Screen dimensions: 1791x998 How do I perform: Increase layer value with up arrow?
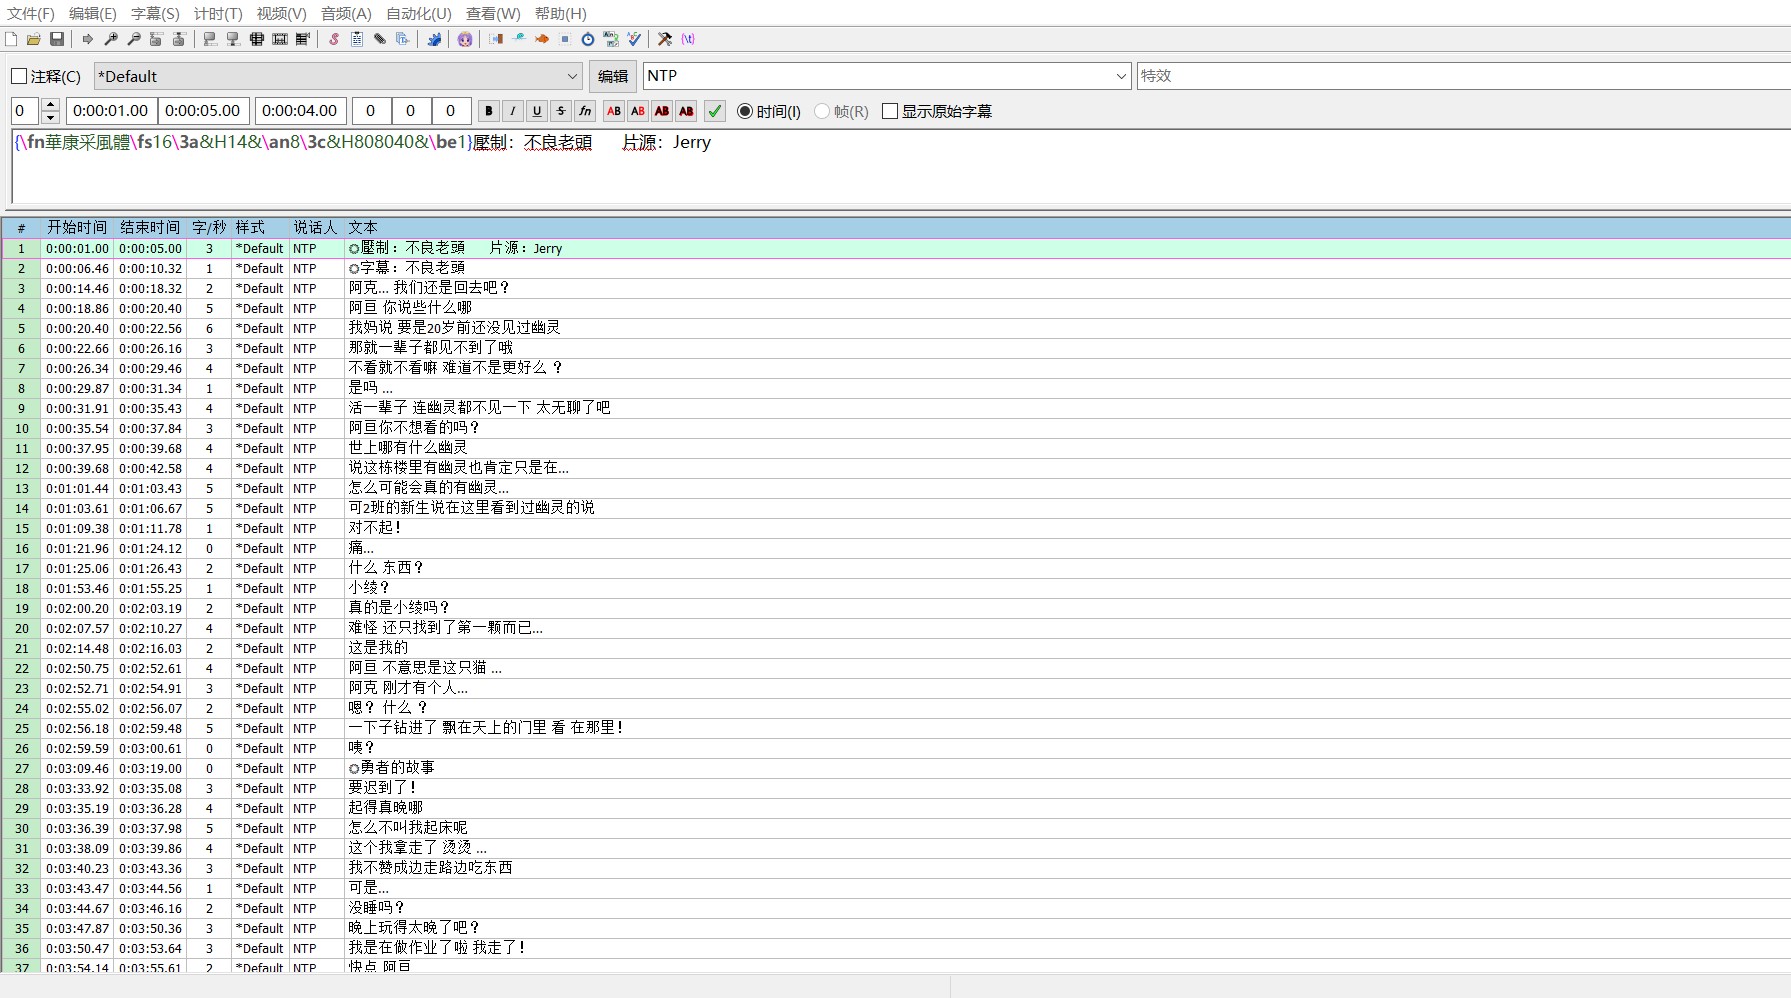[51, 105]
